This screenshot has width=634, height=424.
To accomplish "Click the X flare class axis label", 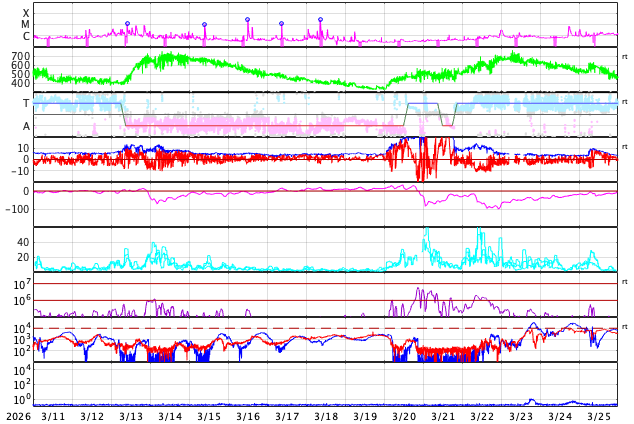I will [x=26, y=13].
